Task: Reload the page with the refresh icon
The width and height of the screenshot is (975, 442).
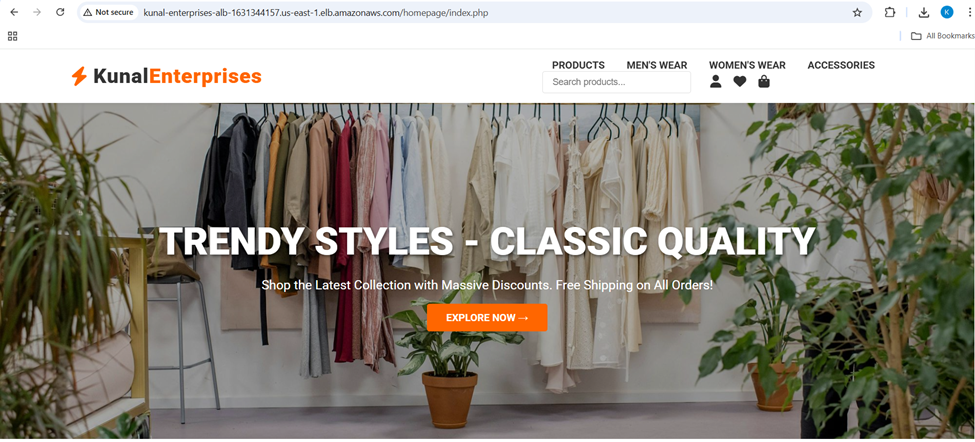Action: click(x=60, y=12)
